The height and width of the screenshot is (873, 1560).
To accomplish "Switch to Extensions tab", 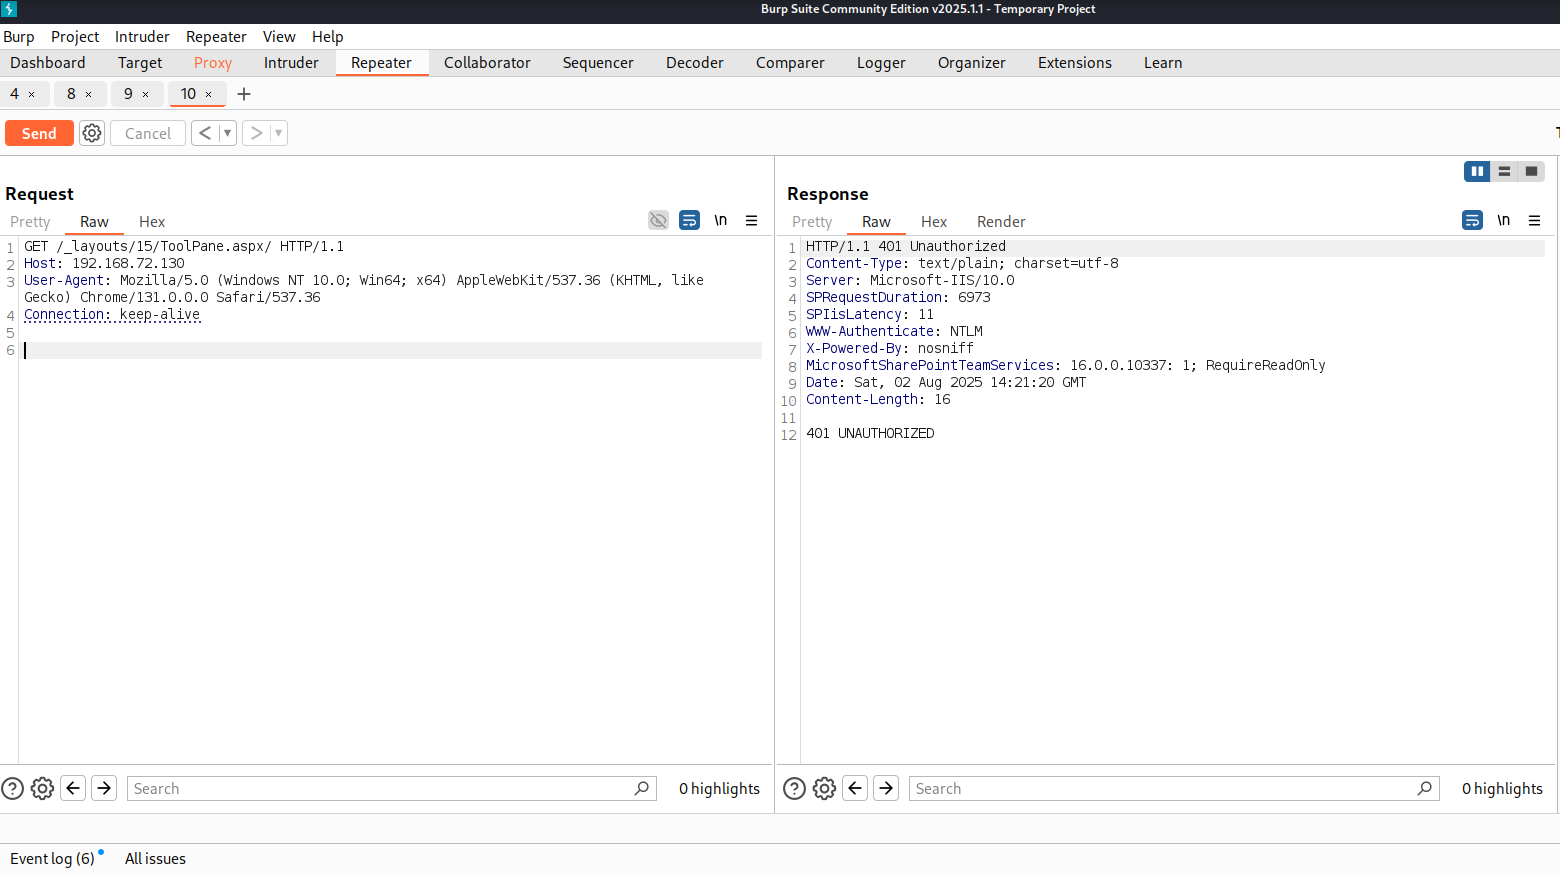I will [1075, 62].
